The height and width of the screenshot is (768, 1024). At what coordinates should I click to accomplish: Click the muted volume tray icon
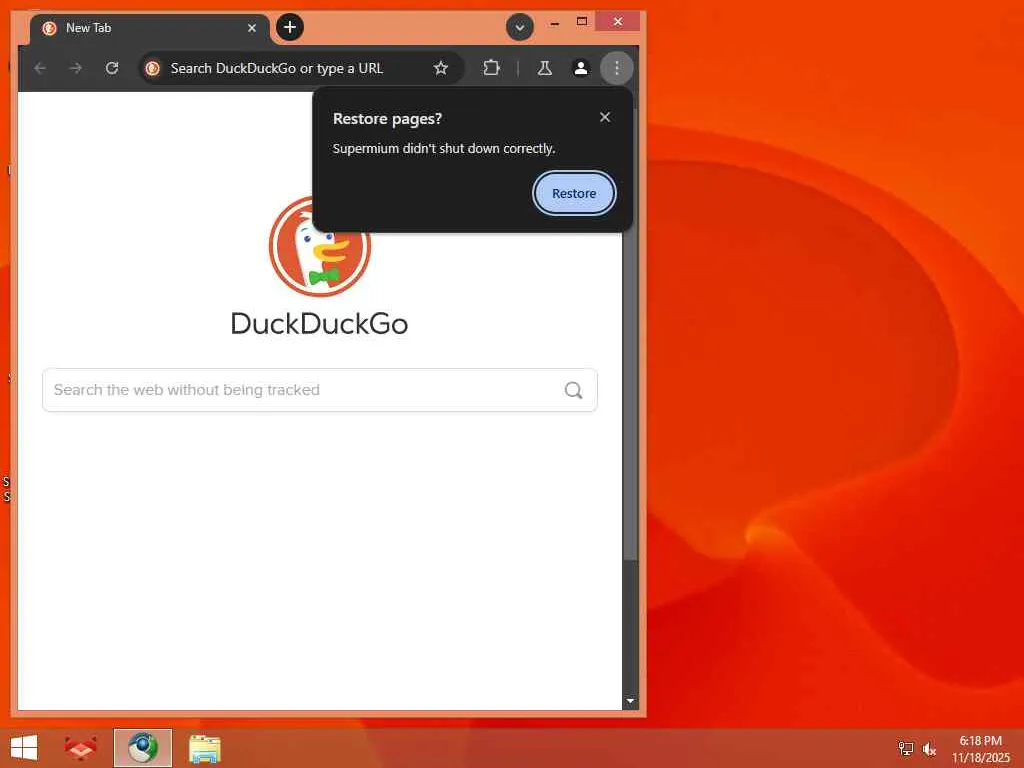(929, 748)
